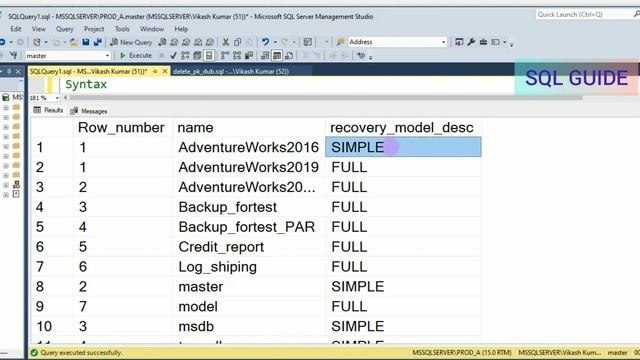The width and height of the screenshot is (640, 360).
Task: Toggle IntelliSense Enabled
Action: [x=209, y=56]
